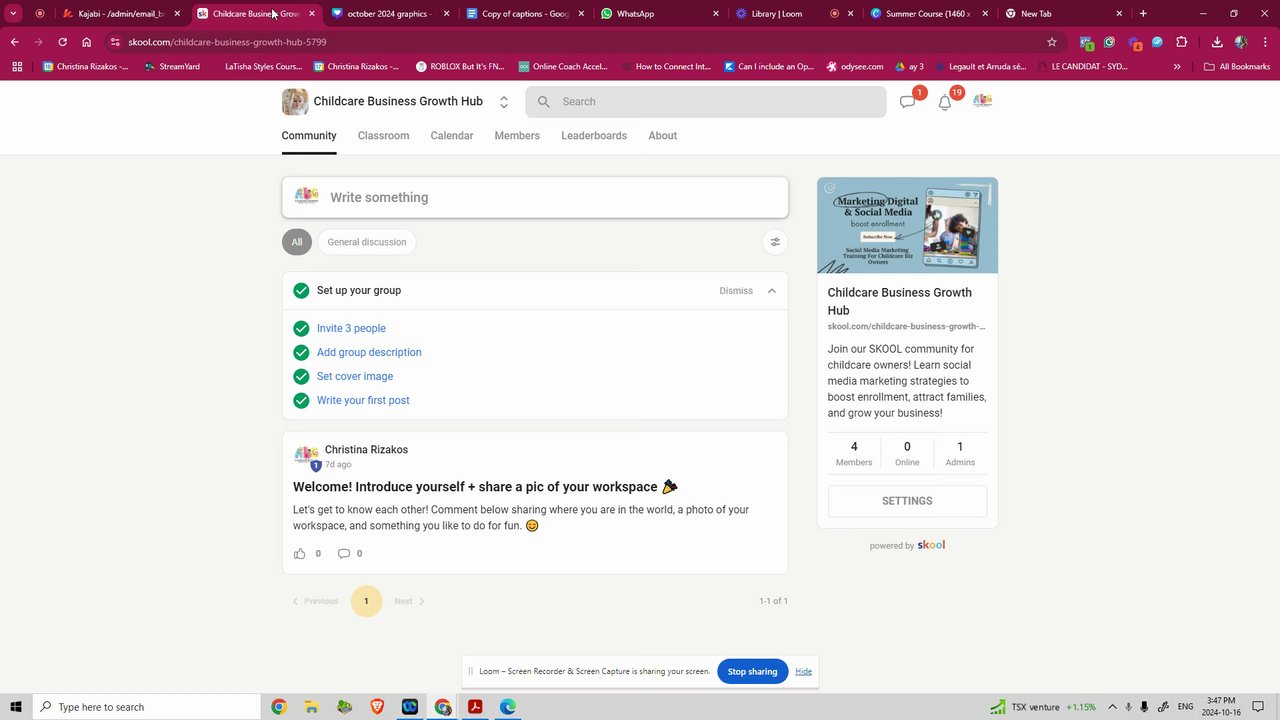Viewport: 1280px width, 720px height.
Task: Click the Write something post box
Action: coord(535,198)
